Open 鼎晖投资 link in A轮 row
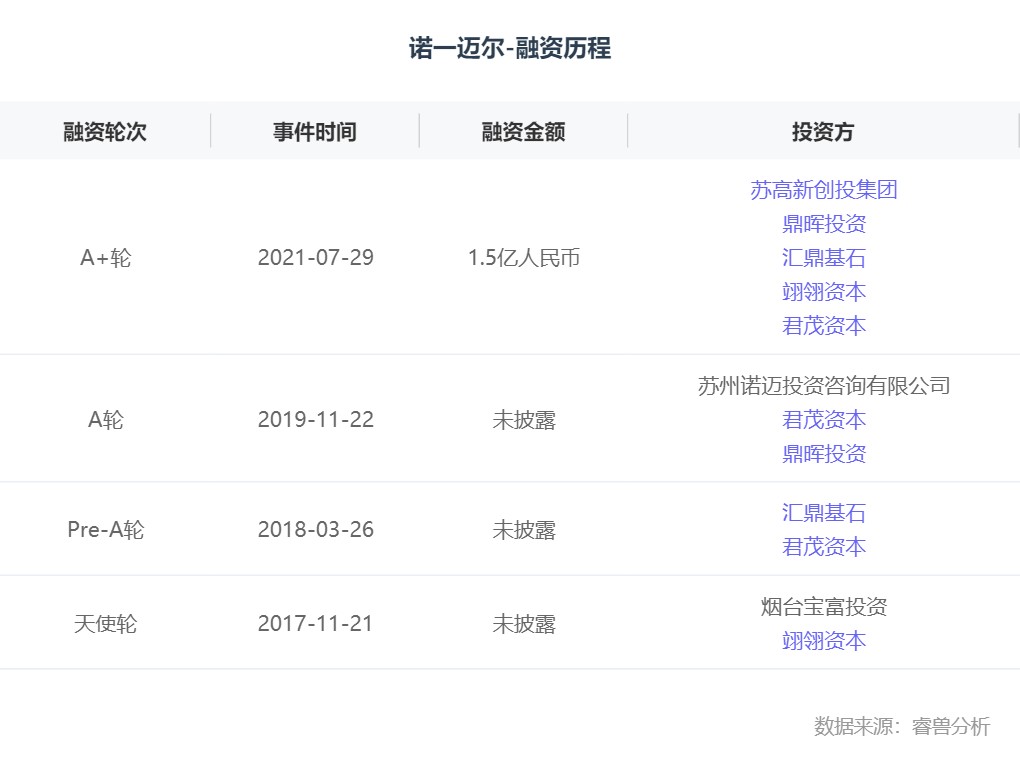 tap(824, 453)
